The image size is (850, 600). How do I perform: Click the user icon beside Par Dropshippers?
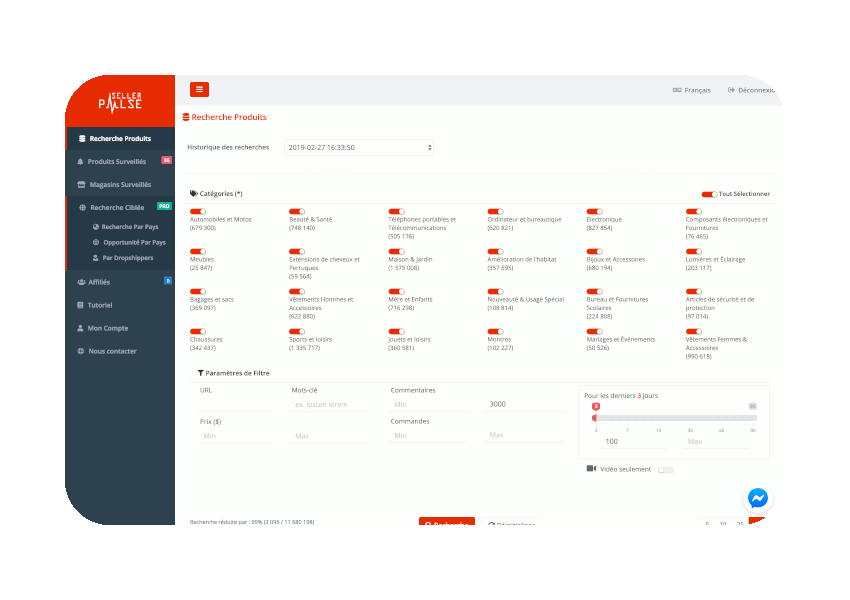pos(95,258)
